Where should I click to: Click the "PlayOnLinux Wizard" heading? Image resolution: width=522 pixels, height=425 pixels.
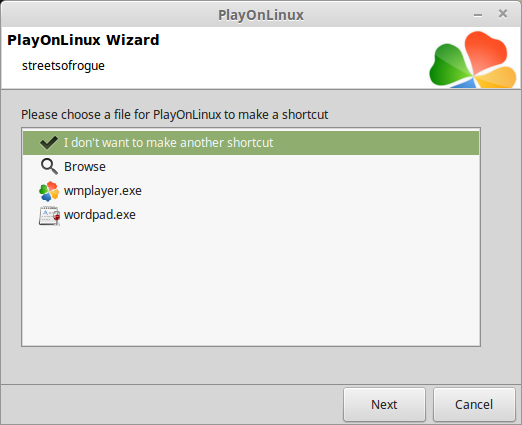(x=83, y=40)
